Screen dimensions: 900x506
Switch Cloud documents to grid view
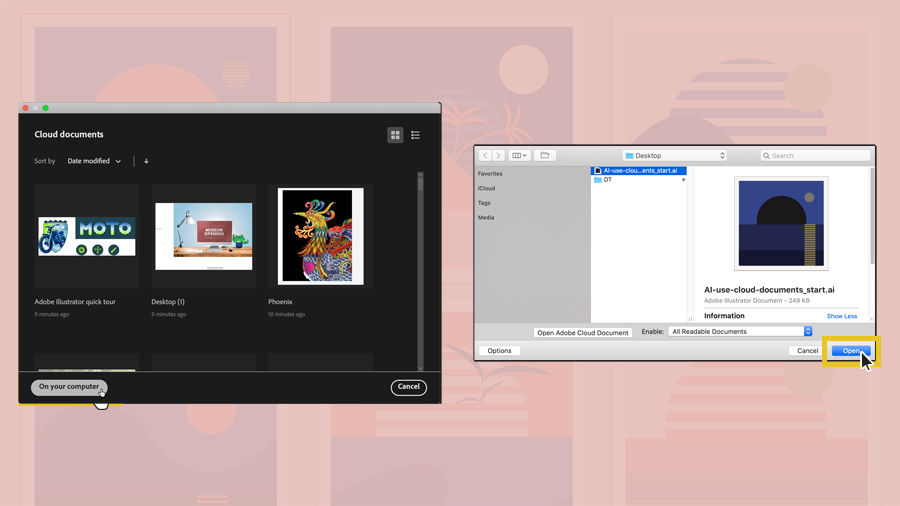(395, 135)
